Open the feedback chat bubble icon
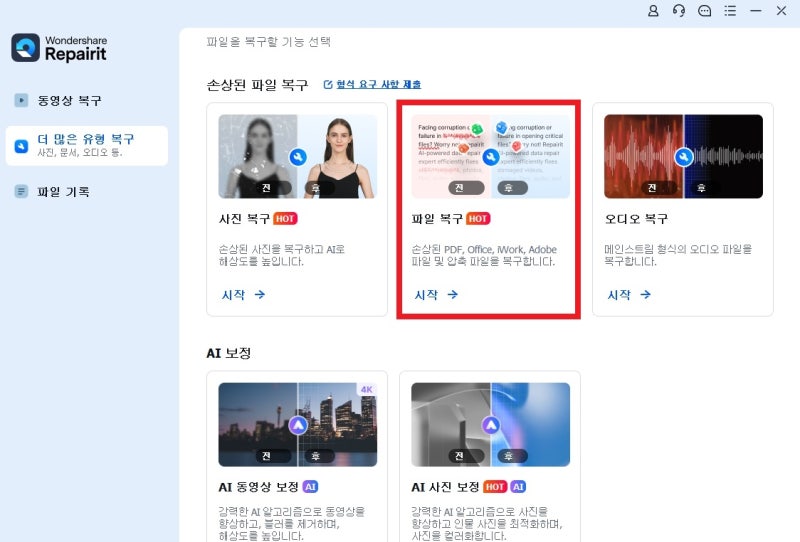This screenshot has width=800, height=542. (705, 11)
